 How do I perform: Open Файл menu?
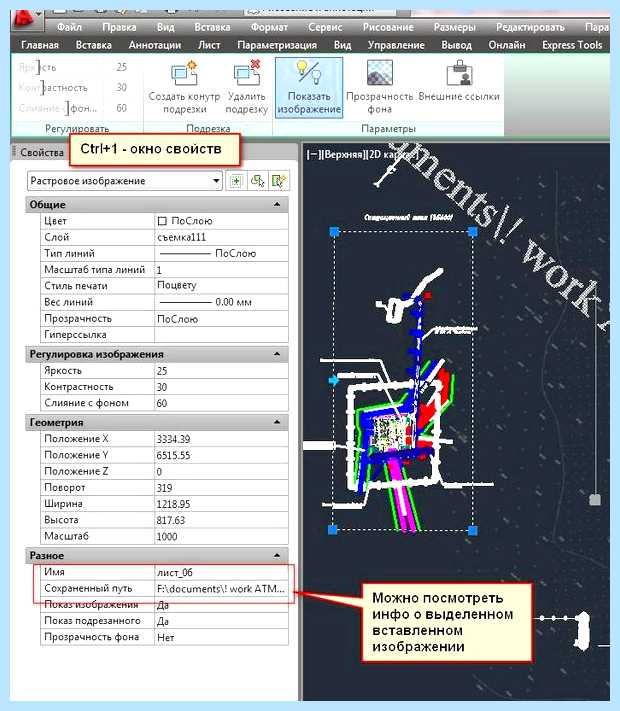click(69, 27)
